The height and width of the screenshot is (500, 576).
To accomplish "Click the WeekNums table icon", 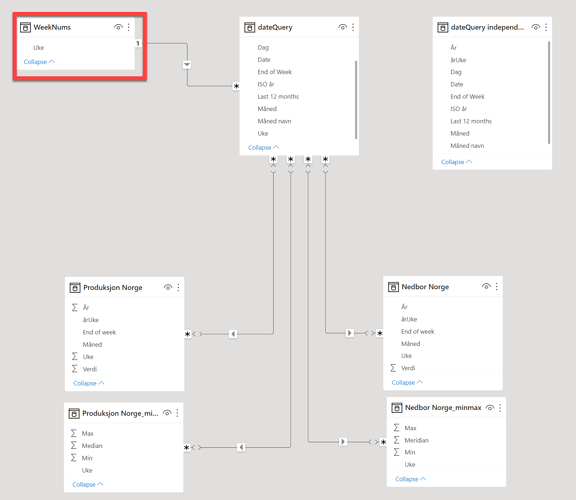I will click(x=25, y=28).
